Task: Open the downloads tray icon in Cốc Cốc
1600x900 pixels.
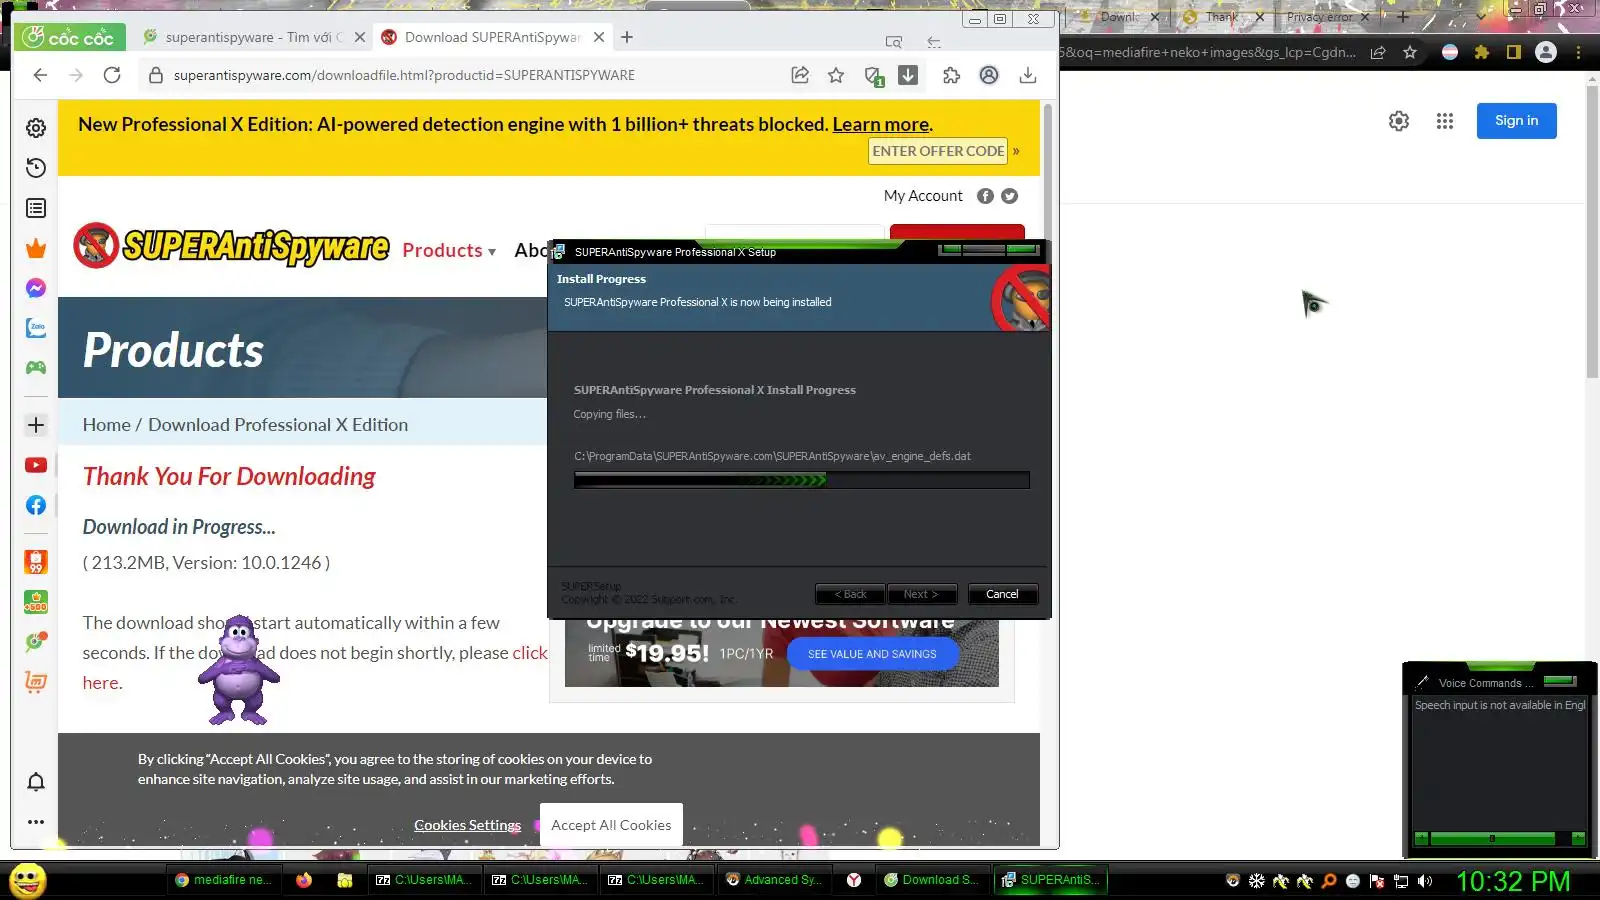Action: click(1027, 75)
